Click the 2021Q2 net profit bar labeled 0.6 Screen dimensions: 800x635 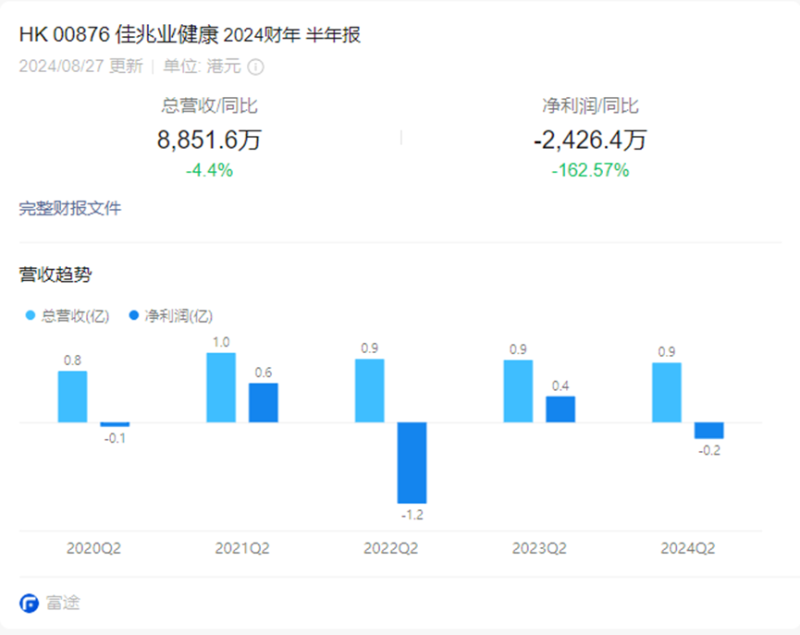pyautogui.click(x=263, y=402)
